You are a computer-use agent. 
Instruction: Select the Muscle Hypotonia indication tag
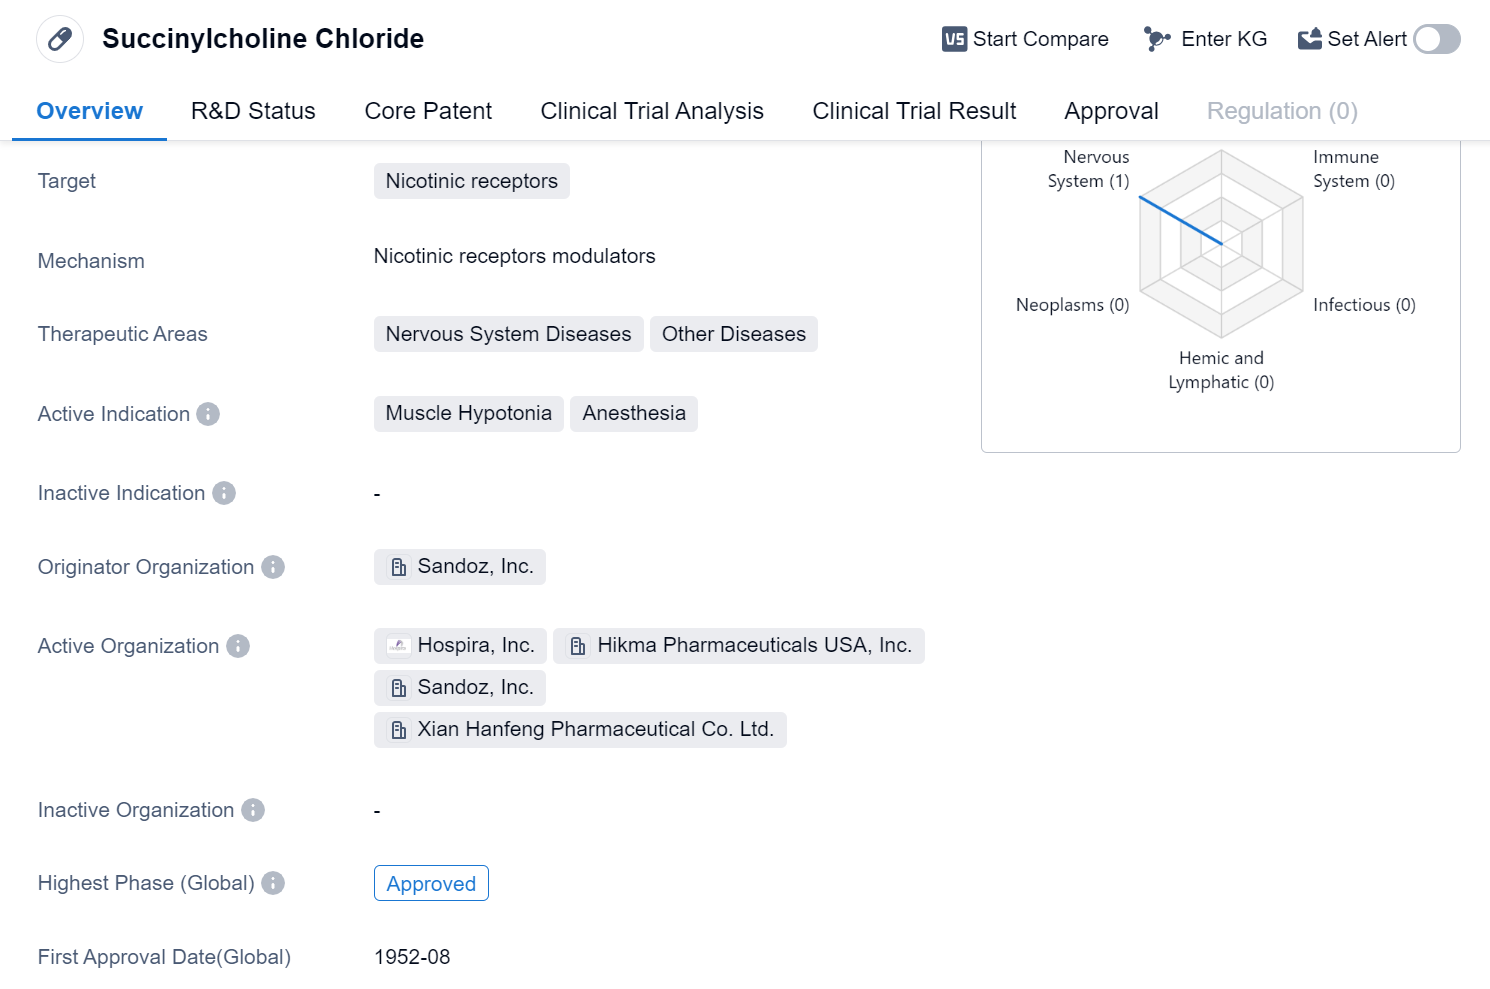(x=468, y=413)
